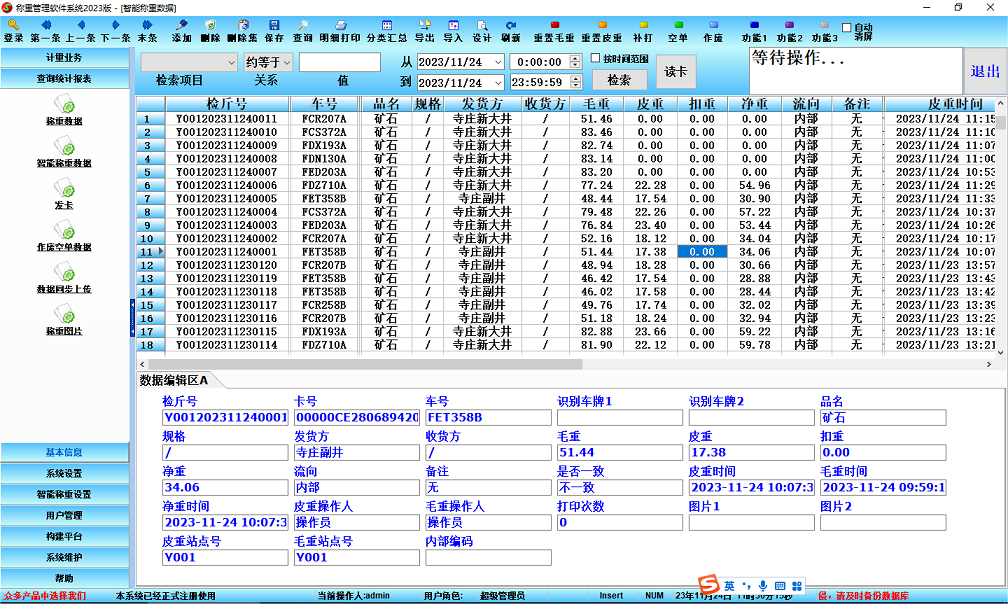Click the 检索 search button

619,80
